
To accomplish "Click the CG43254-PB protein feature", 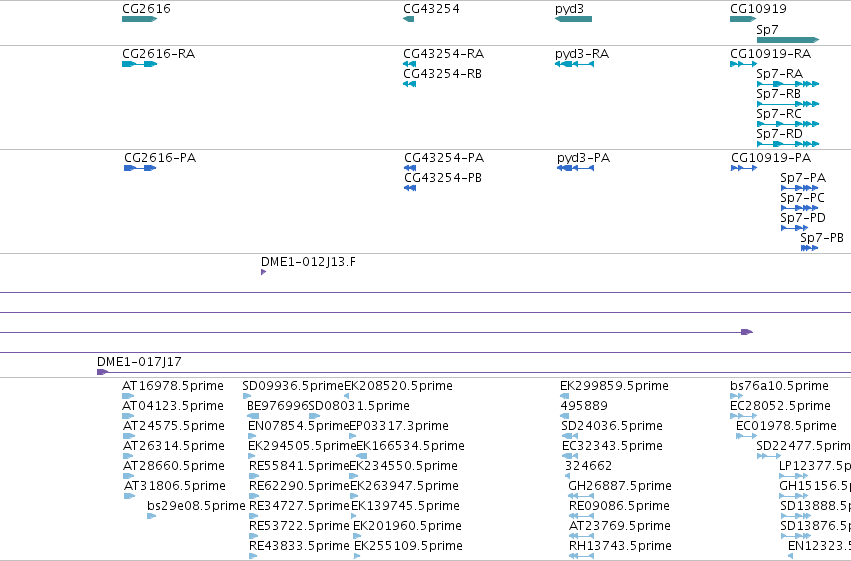I will 410,188.
